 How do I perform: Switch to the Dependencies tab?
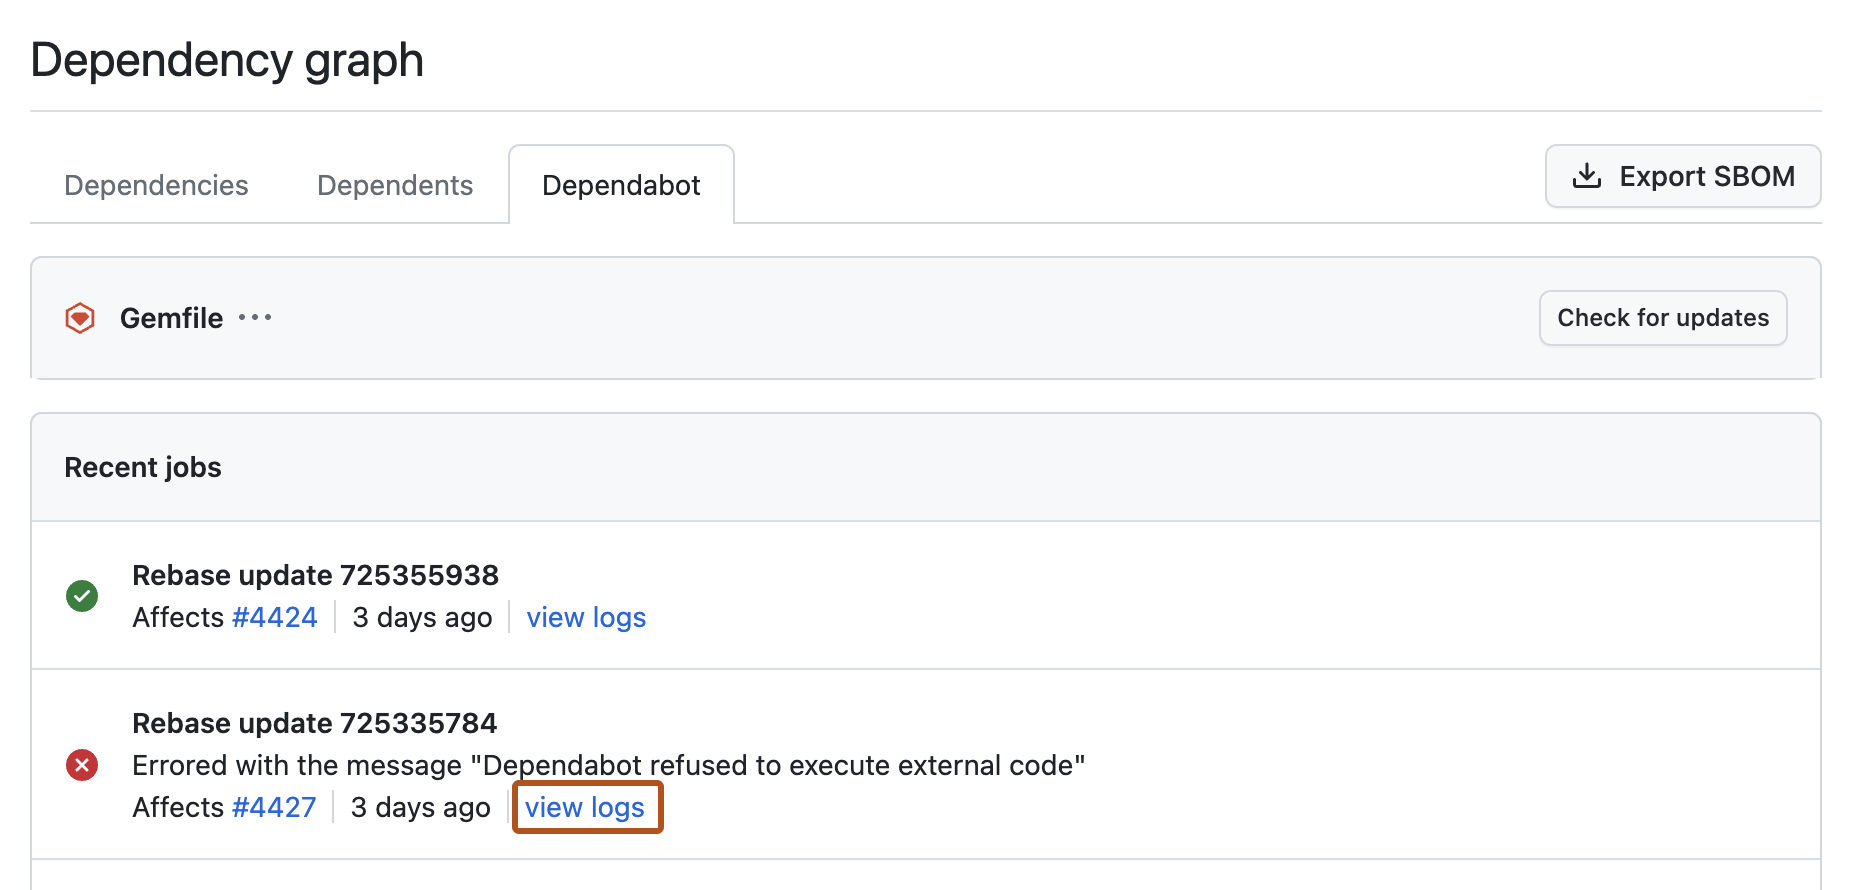click(x=156, y=185)
